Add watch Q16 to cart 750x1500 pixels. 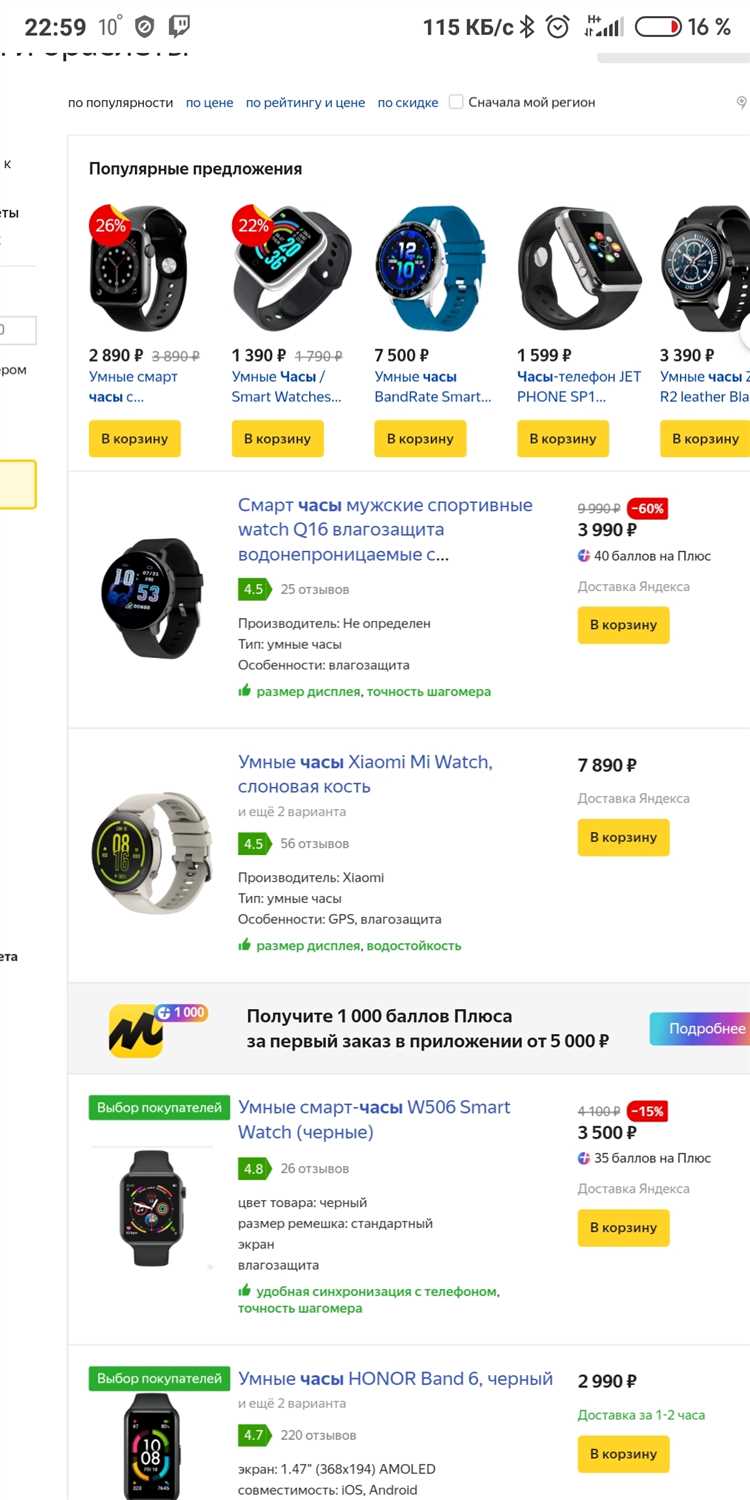tap(623, 625)
